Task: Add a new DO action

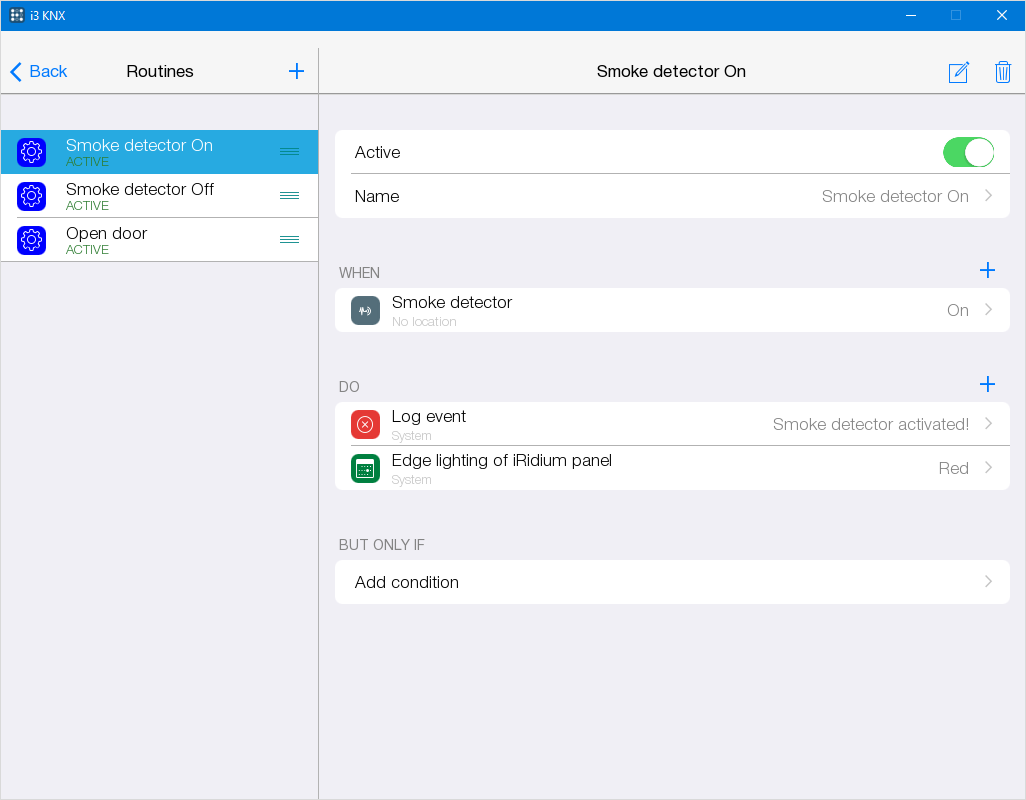Action: pos(987,384)
